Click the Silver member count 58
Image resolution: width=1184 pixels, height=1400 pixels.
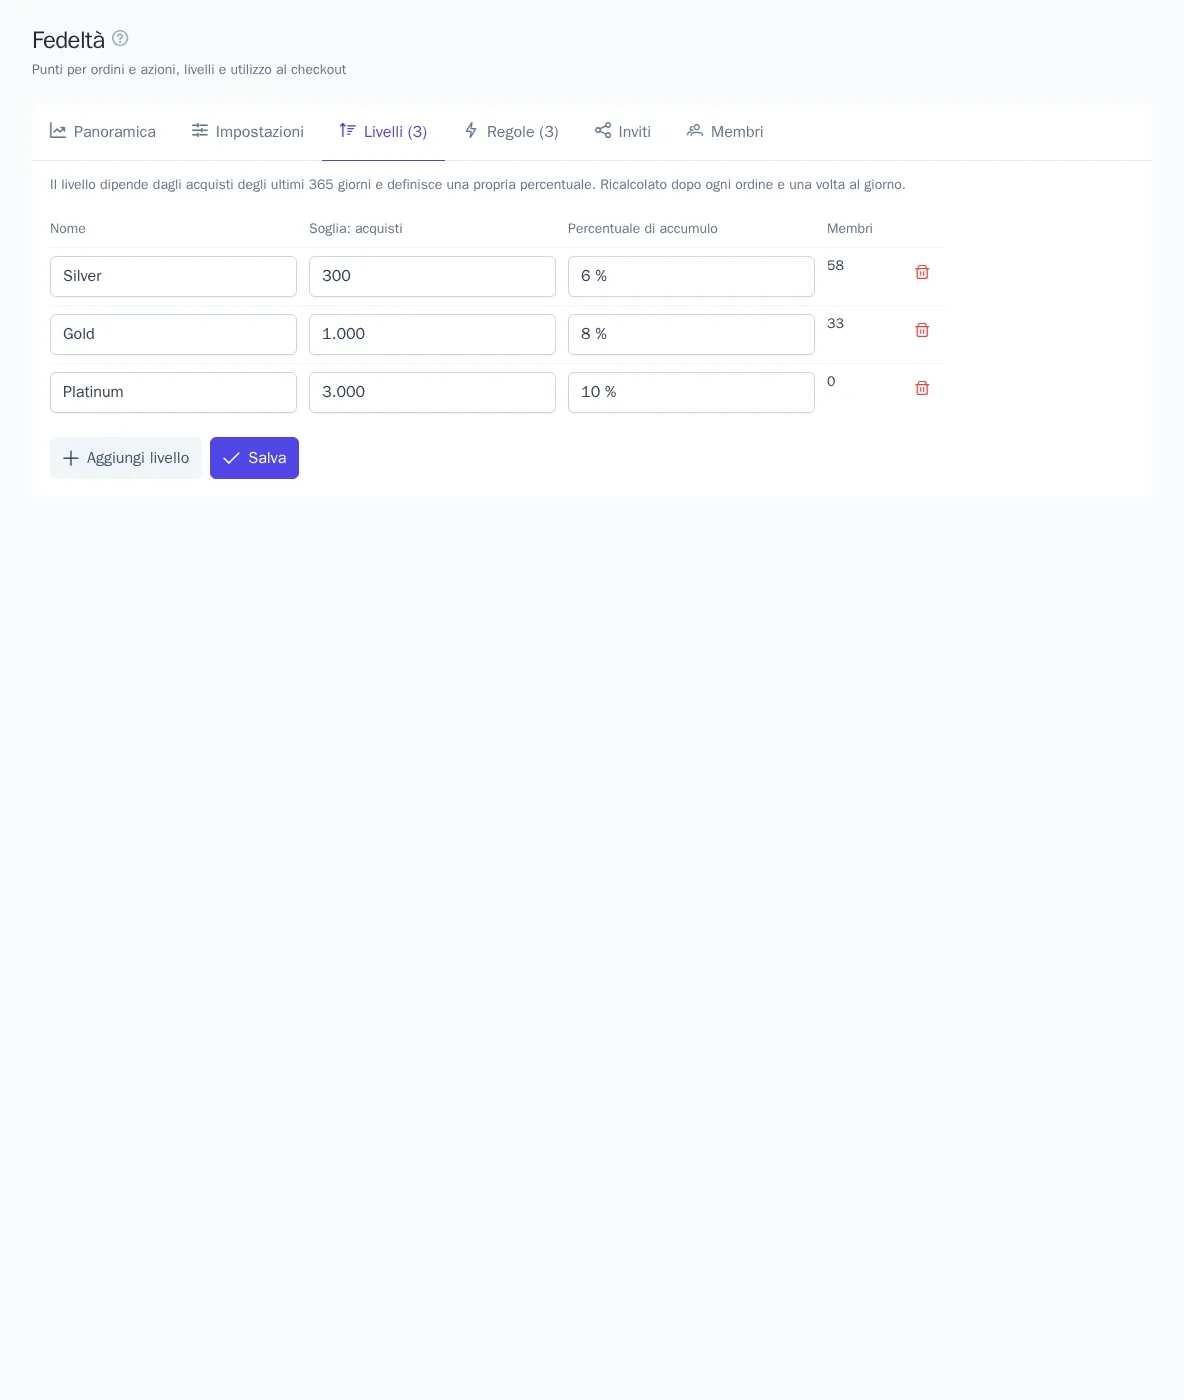point(835,266)
